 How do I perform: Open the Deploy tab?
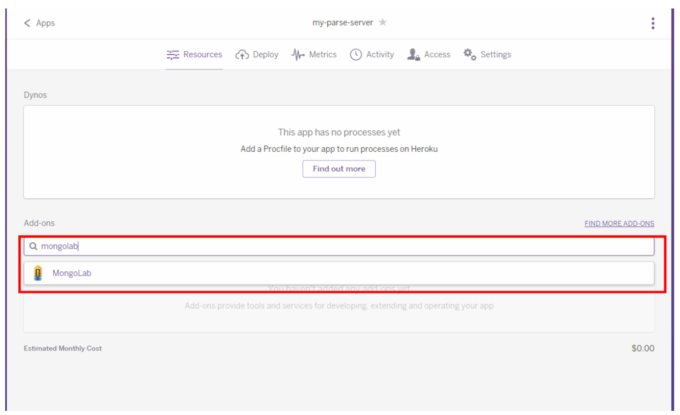click(257, 55)
